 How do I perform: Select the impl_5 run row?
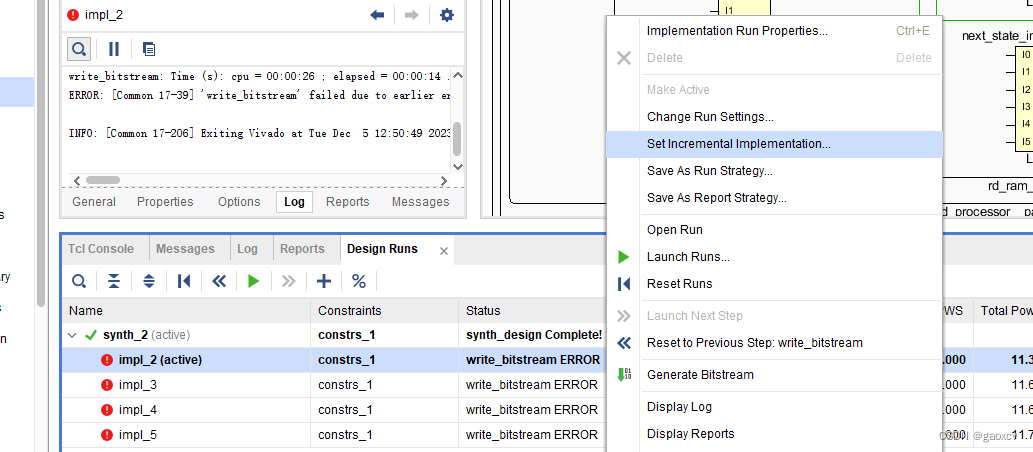coord(335,435)
